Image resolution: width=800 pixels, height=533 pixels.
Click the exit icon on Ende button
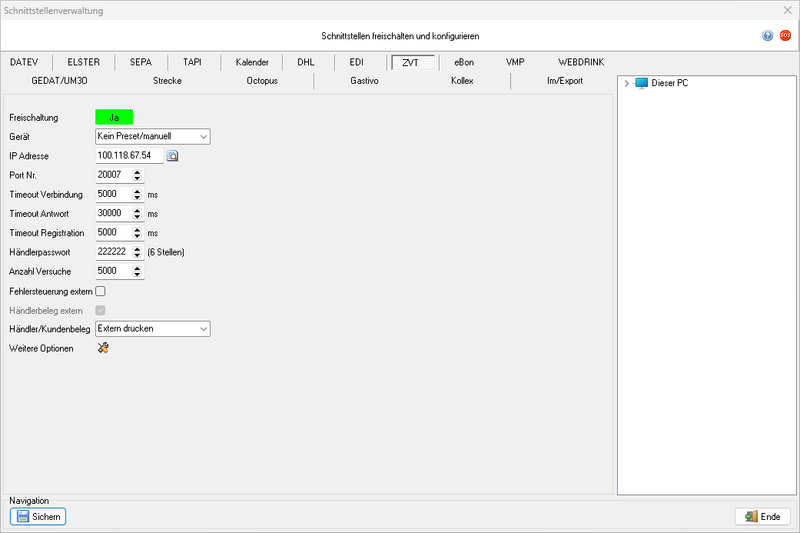point(749,517)
